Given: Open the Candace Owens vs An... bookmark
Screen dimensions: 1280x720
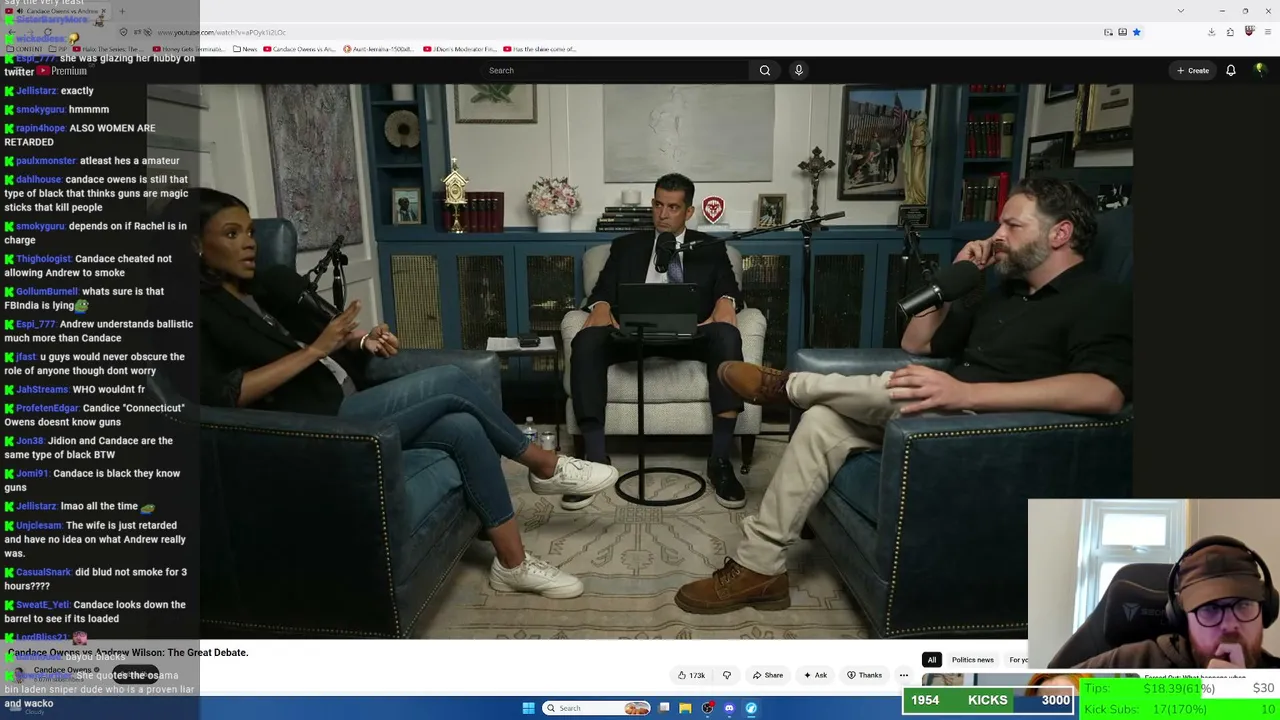Looking at the screenshot, I should (x=299, y=49).
